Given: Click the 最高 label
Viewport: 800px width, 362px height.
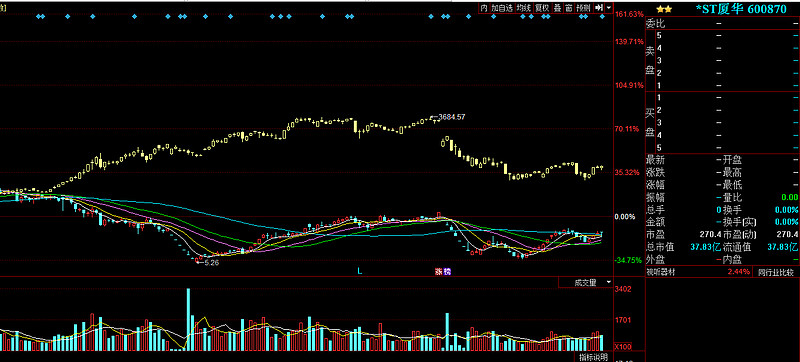Looking at the screenshot, I should [x=732, y=172].
